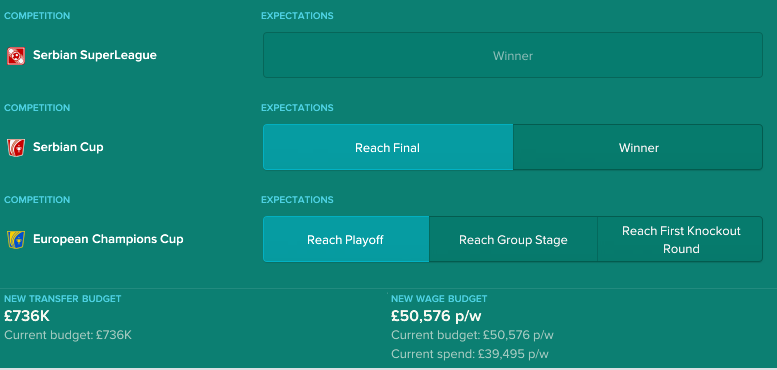Select Winner expectation for Serbian Cup
Image resolution: width=777 pixels, height=370 pixels.
click(x=638, y=147)
